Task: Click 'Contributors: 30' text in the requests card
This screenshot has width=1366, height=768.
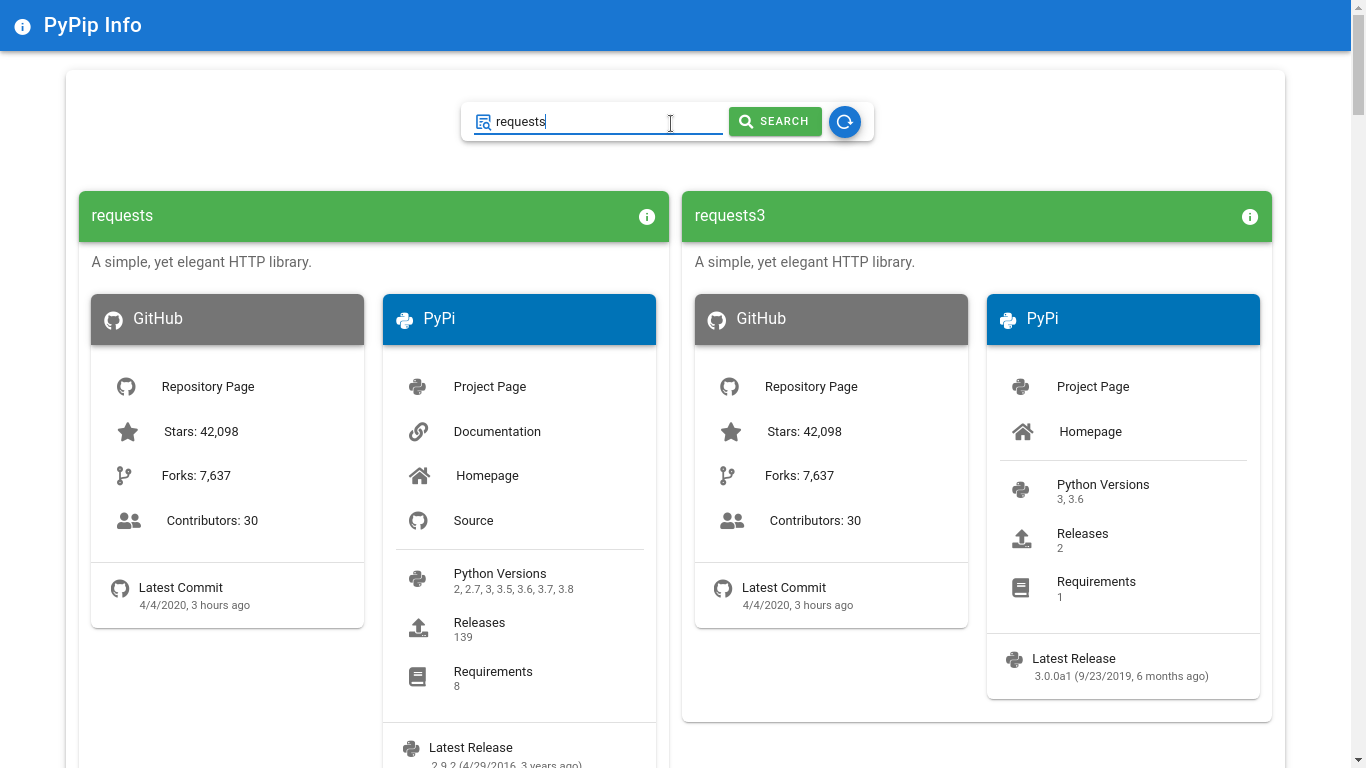Action: coord(212,521)
